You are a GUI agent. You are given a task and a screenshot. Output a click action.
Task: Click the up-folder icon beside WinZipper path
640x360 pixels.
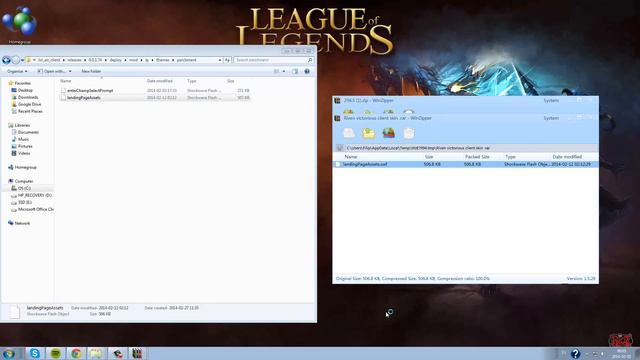click(x=340, y=148)
